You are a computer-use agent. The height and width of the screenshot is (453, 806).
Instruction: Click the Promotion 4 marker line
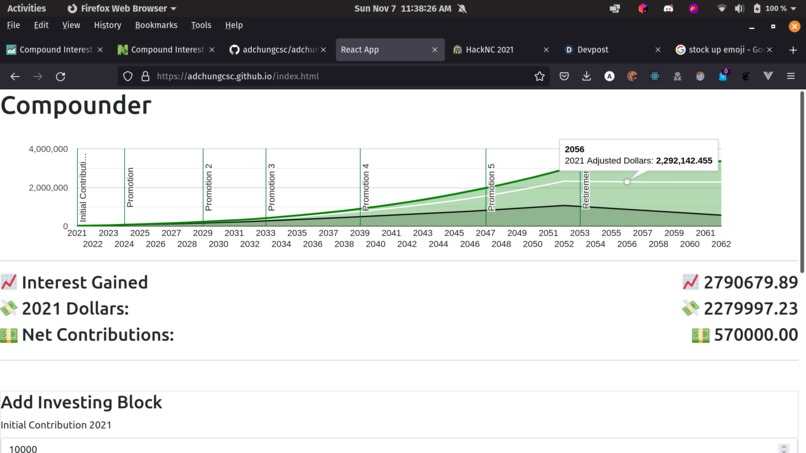tap(360, 187)
